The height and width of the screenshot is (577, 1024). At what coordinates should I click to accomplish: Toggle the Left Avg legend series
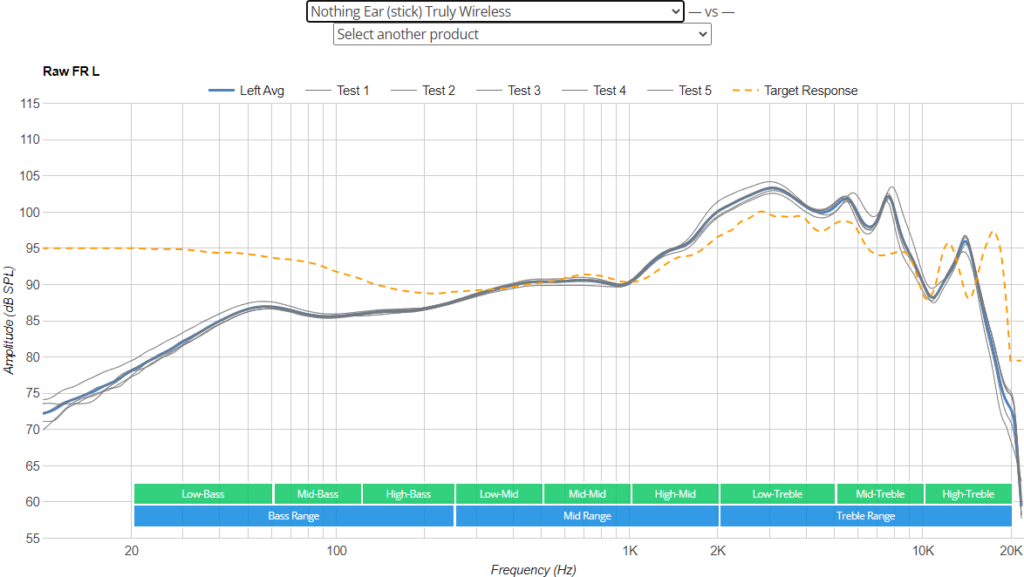(x=246, y=91)
